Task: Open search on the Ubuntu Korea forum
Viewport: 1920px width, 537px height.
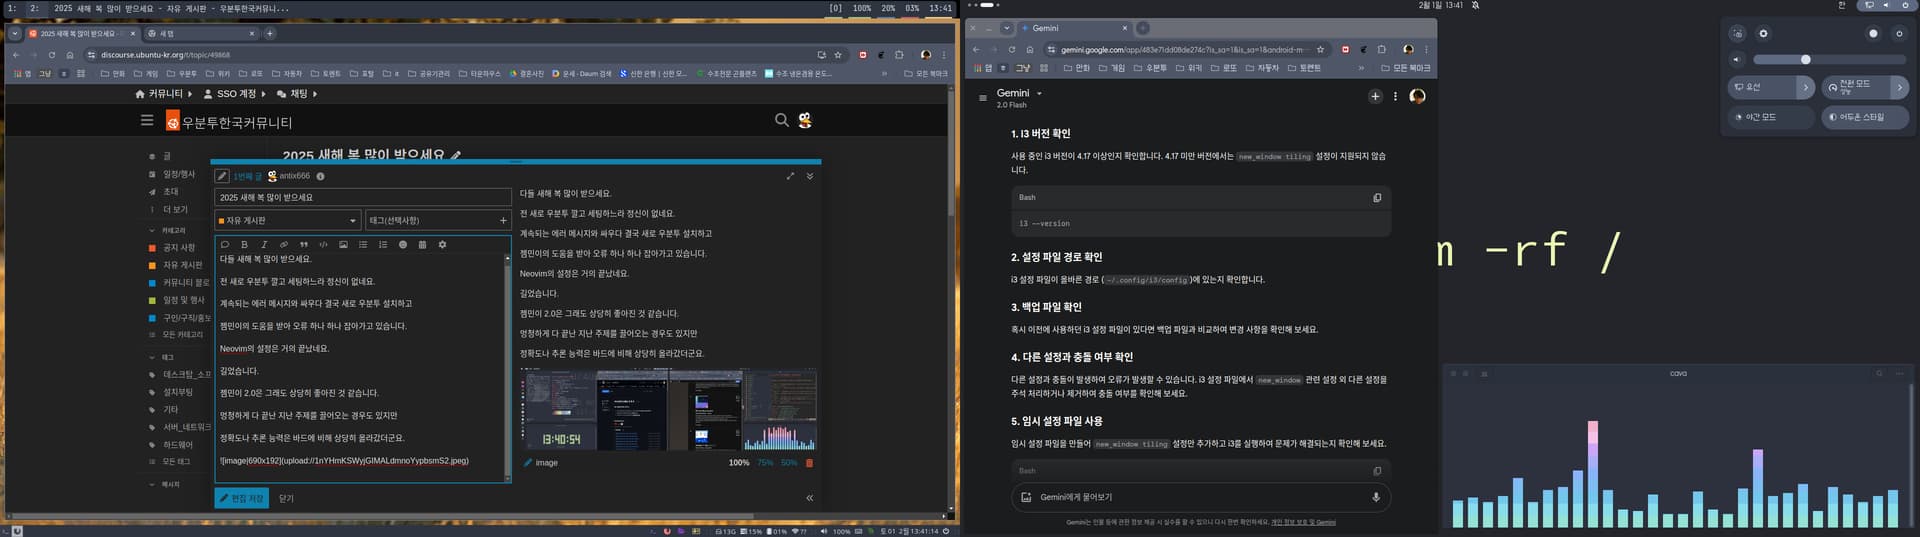Action: point(781,120)
